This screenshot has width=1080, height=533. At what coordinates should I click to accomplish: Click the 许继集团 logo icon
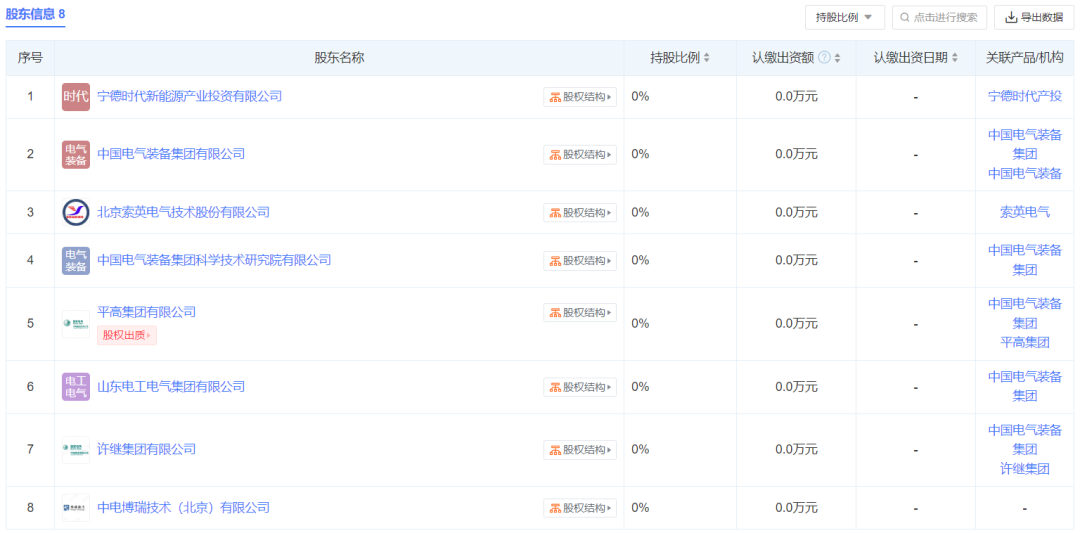tap(75, 450)
